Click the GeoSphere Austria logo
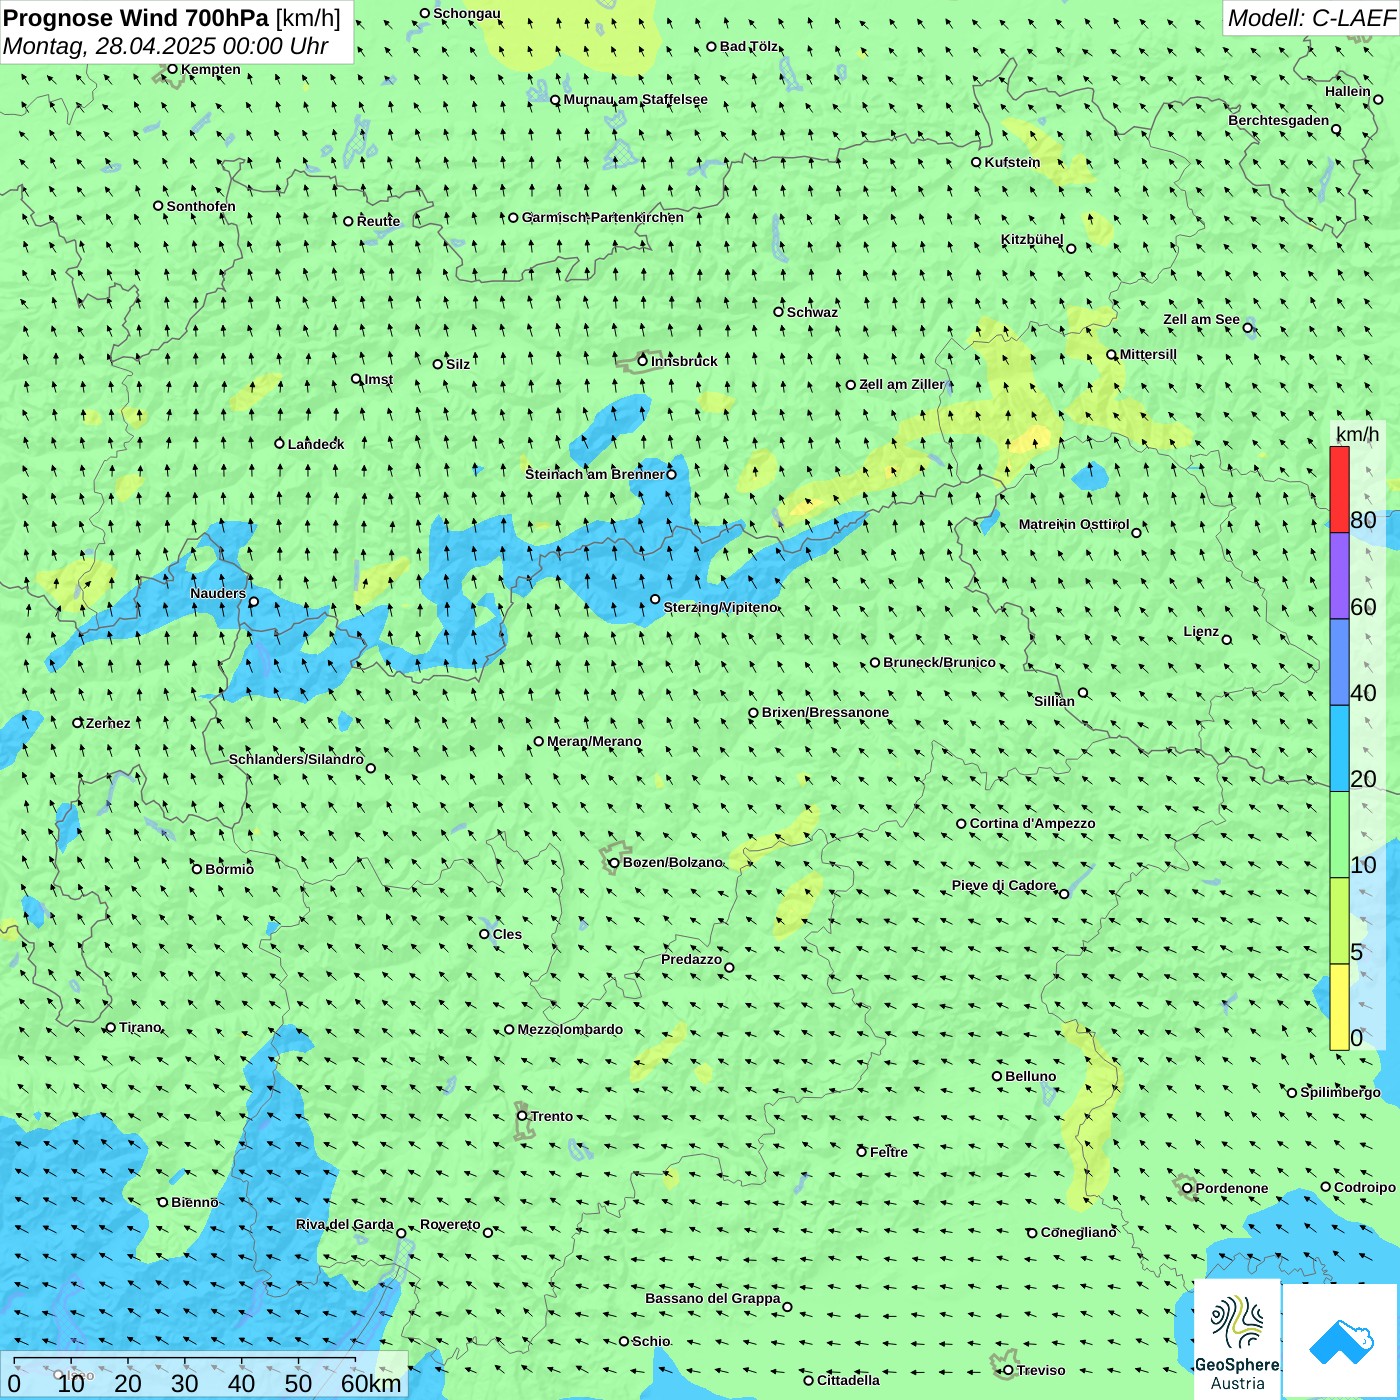1400x1400 pixels. click(x=1237, y=1339)
